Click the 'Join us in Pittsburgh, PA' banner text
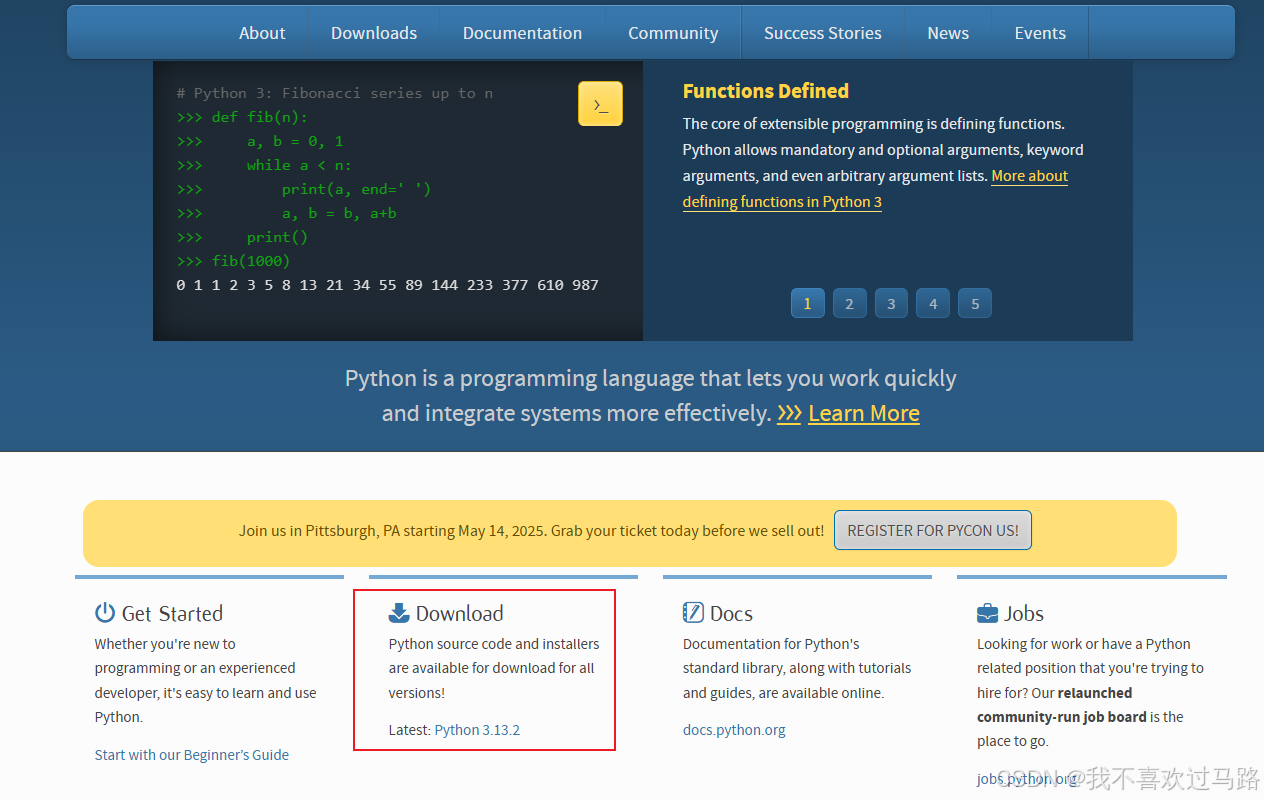Screen dimensions: 1264x800 pyautogui.click(x=532, y=531)
